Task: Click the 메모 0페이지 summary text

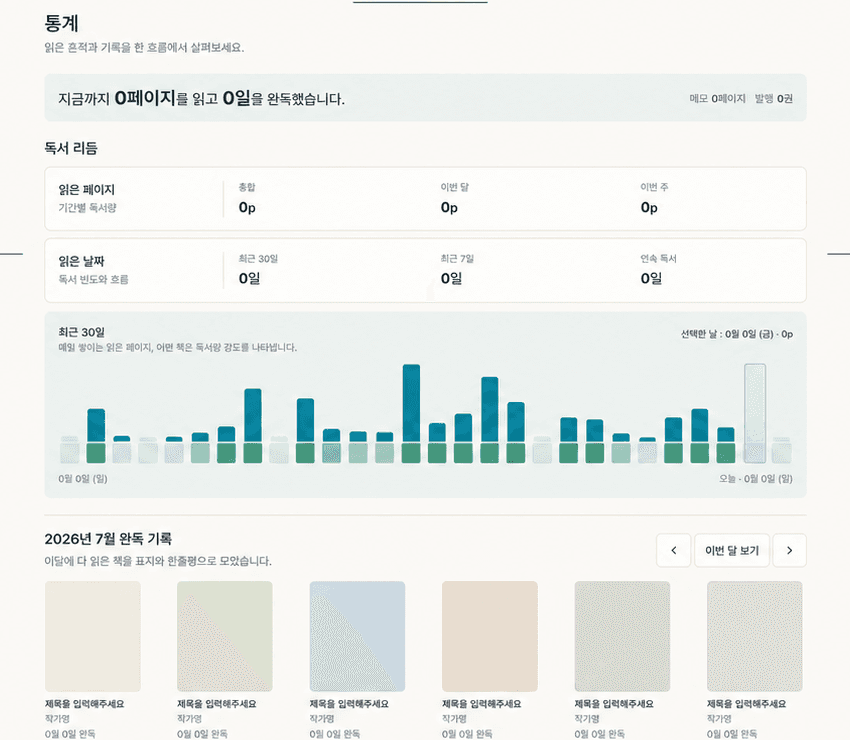Action: (717, 99)
